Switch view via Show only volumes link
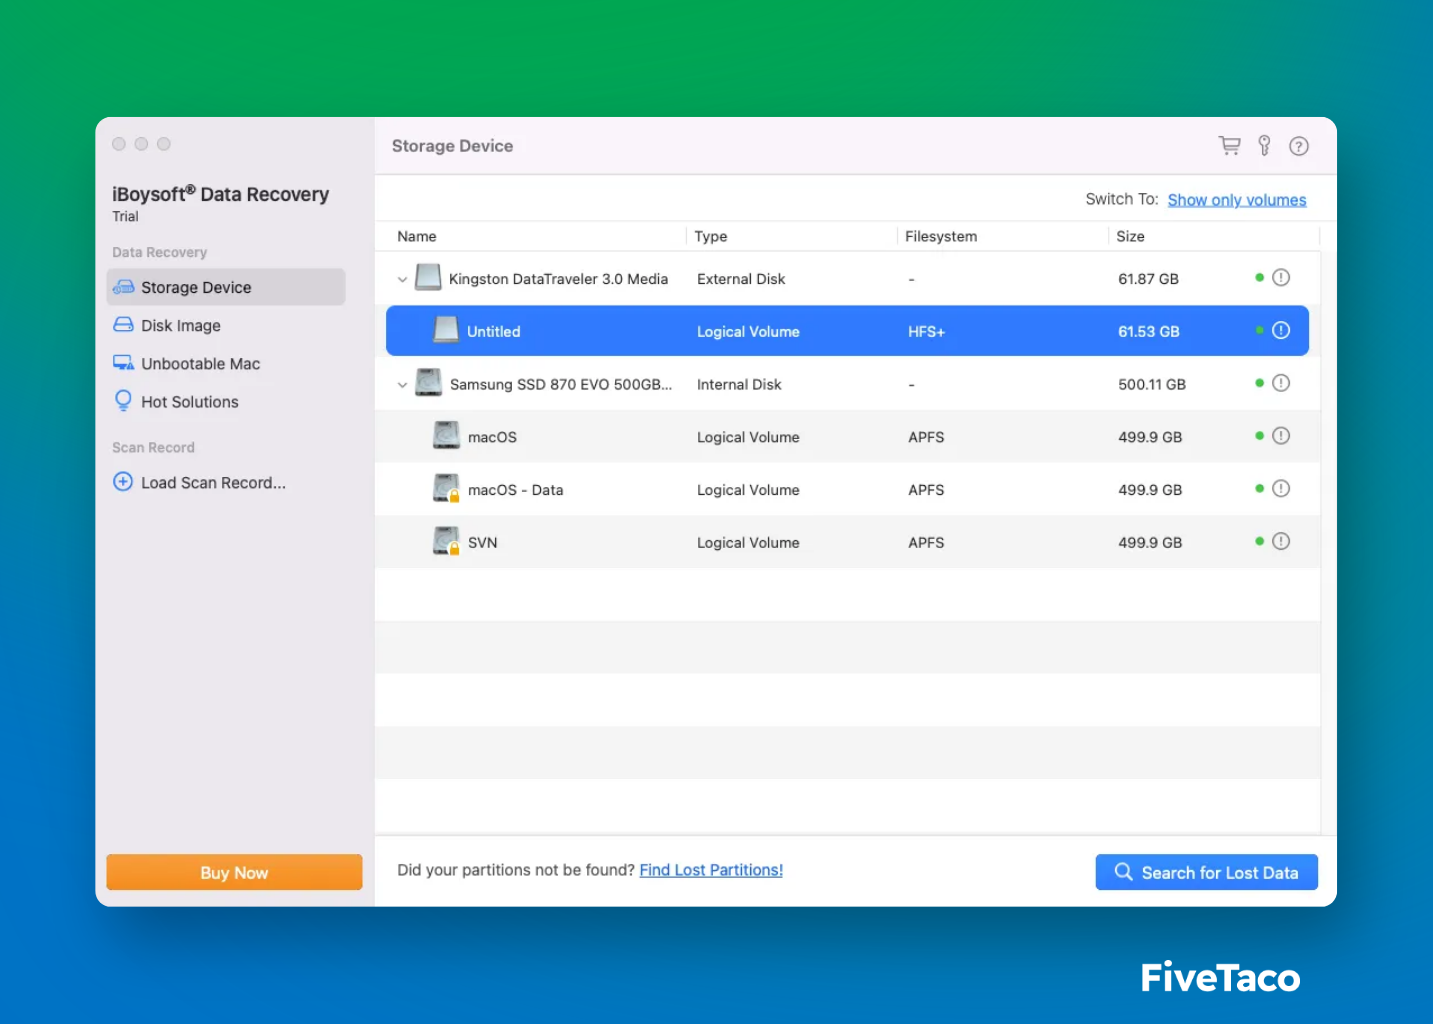 point(1237,200)
